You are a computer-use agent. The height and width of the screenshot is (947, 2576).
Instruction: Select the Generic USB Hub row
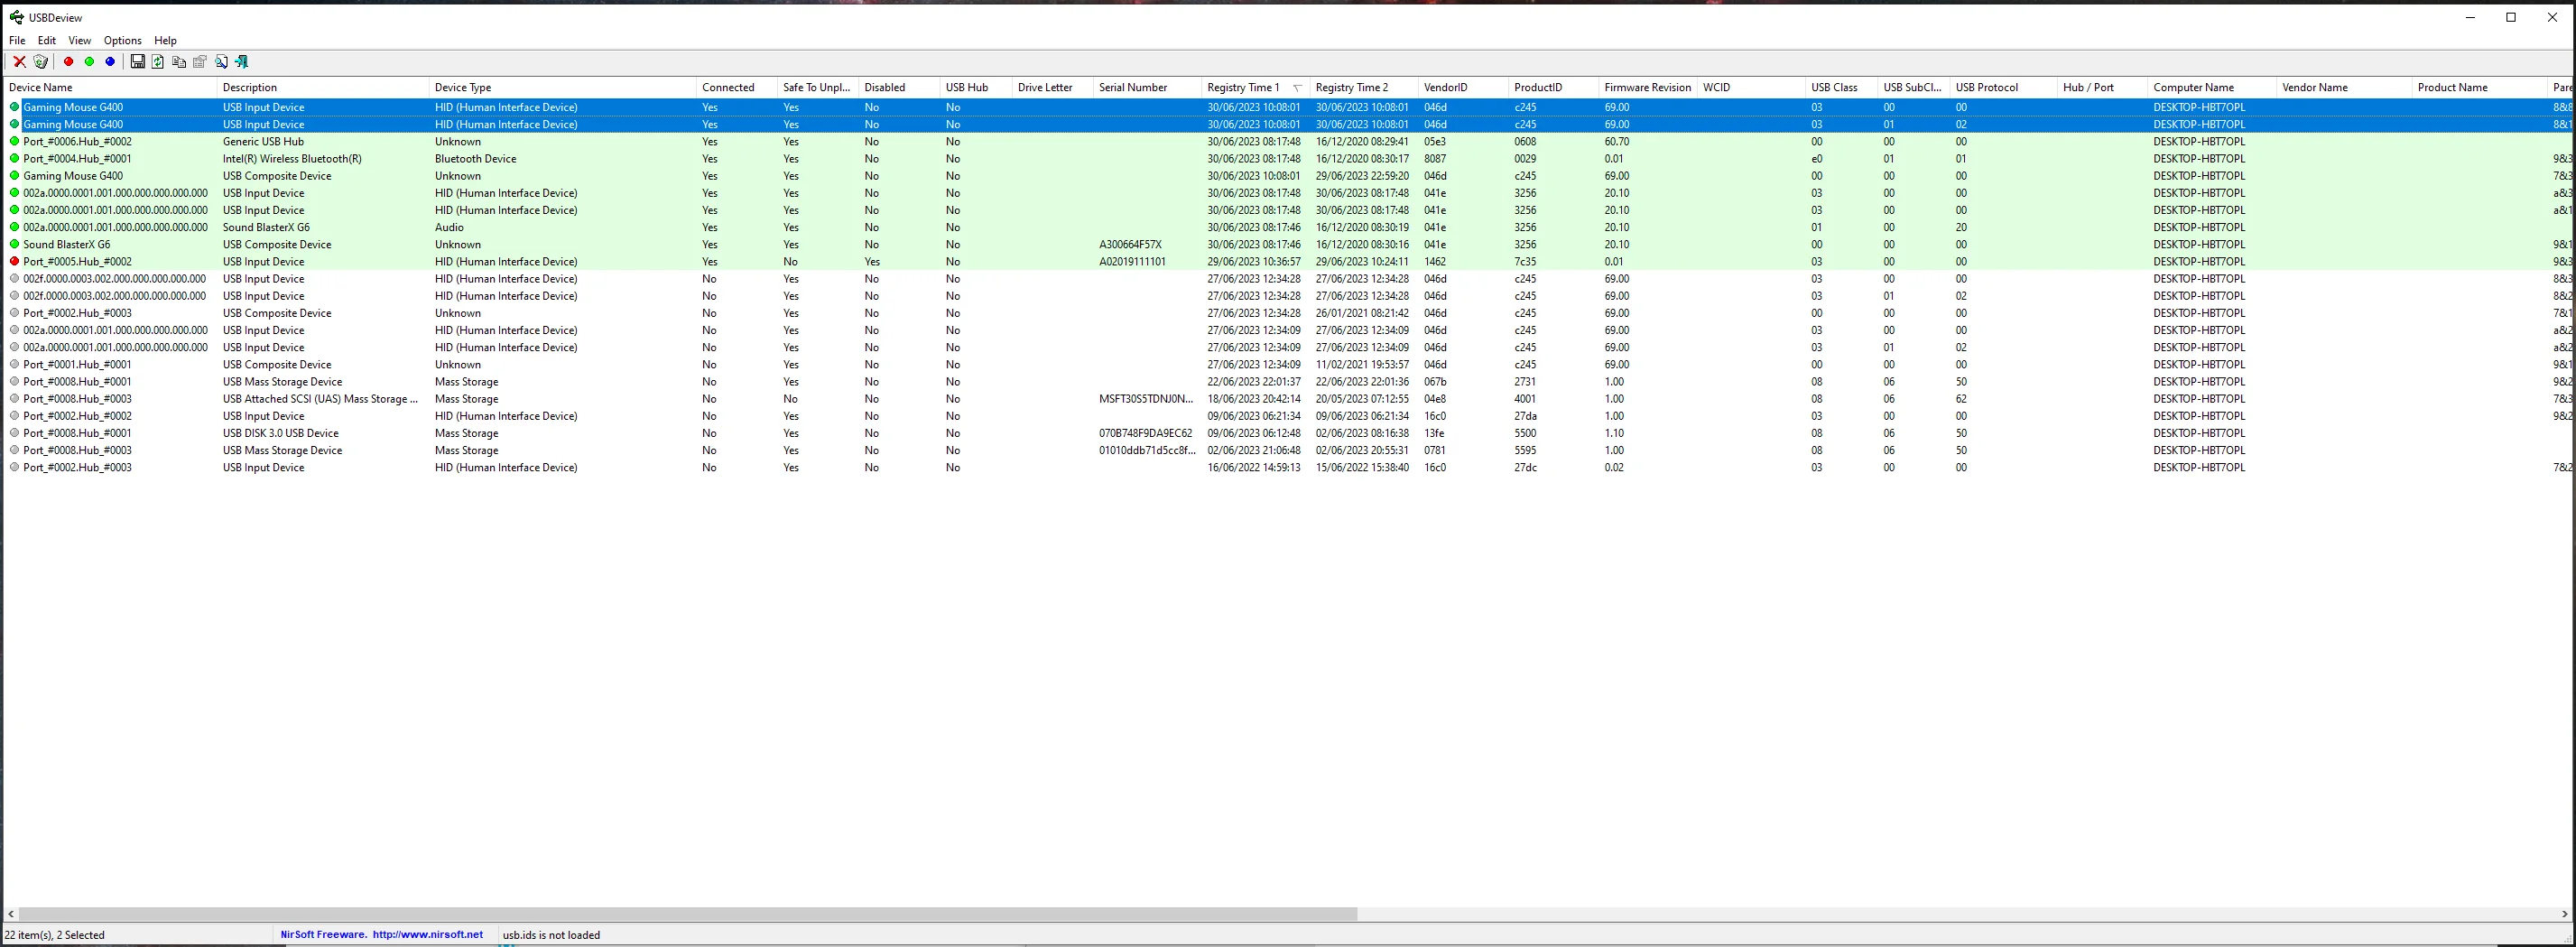(x=1288, y=142)
